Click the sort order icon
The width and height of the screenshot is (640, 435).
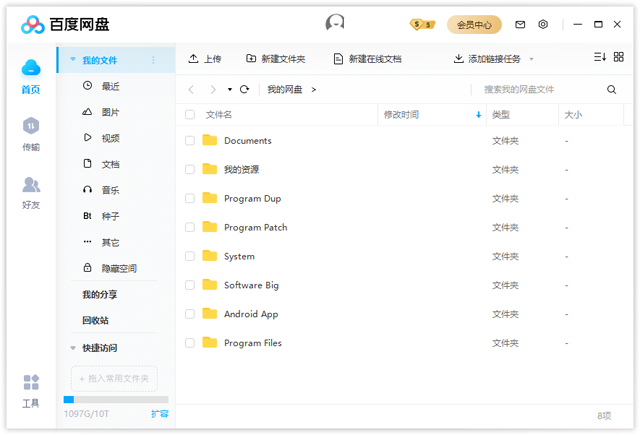pos(600,58)
